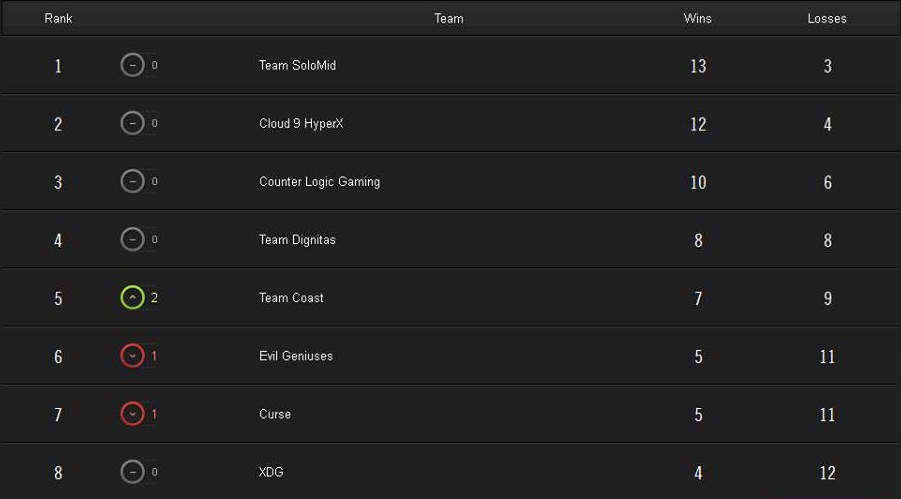Click Evil Geniuses' red down-arrow icon
This screenshot has width=901, height=499.
(132, 356)
